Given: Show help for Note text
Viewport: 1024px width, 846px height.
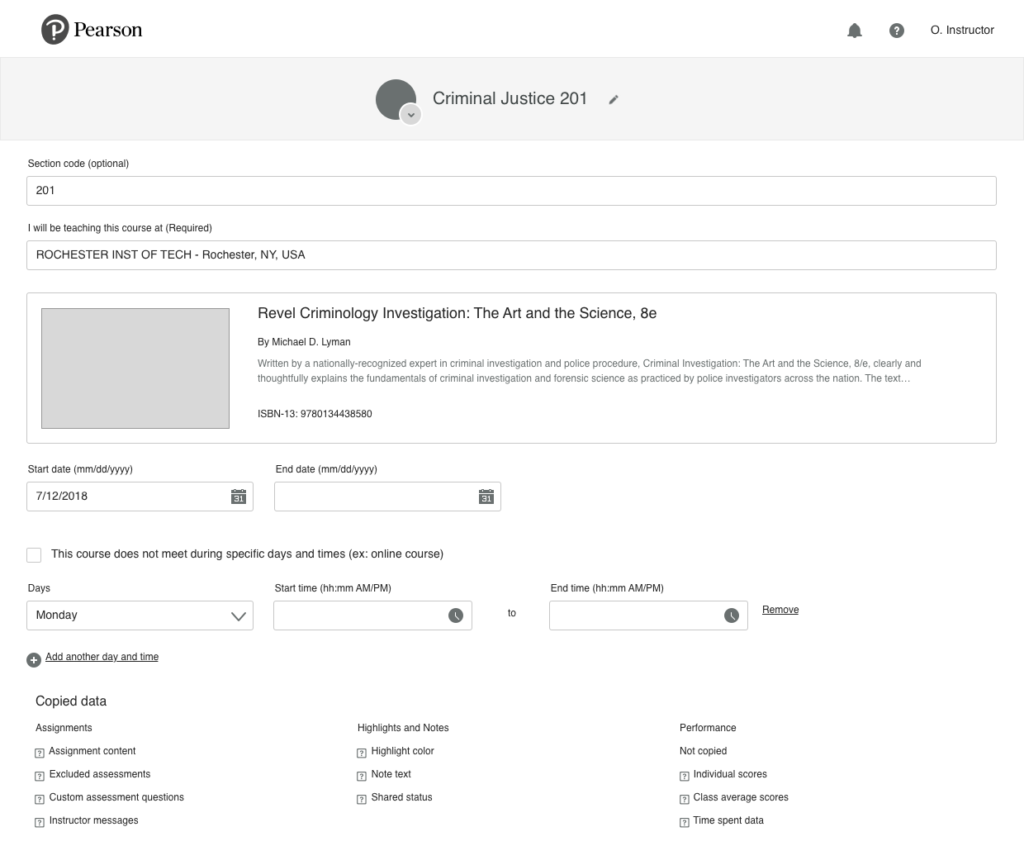Looking at the screenshot, I should click(361, 775).
